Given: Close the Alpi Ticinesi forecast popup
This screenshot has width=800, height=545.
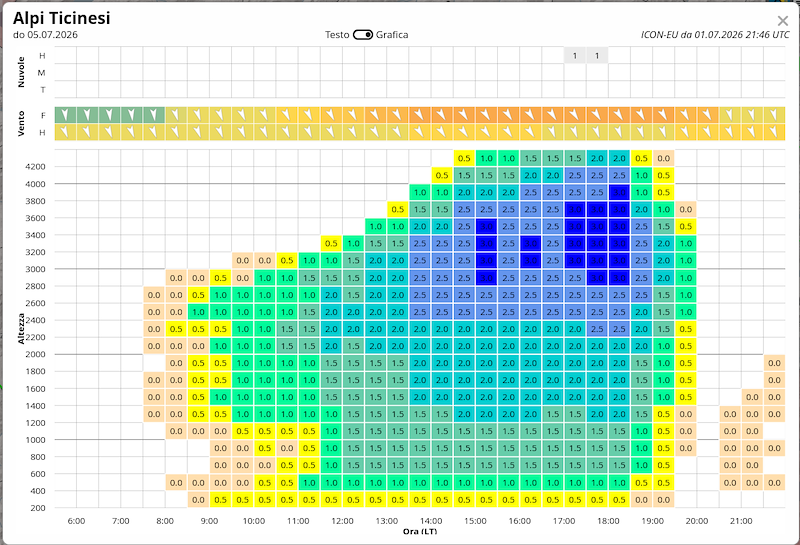Looking at the screenshot, I should click(x=783, y=21).
